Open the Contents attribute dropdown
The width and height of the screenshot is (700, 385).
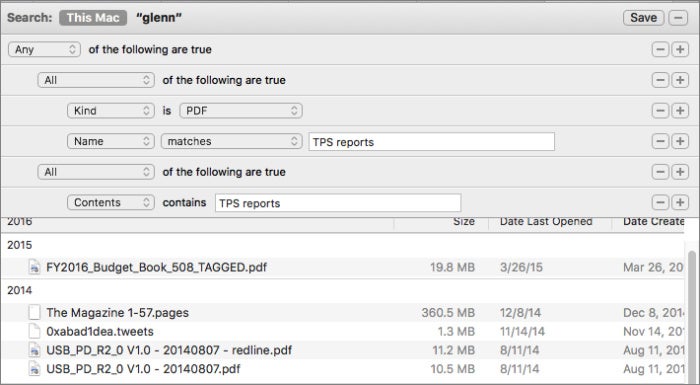(x=111, y=202)
